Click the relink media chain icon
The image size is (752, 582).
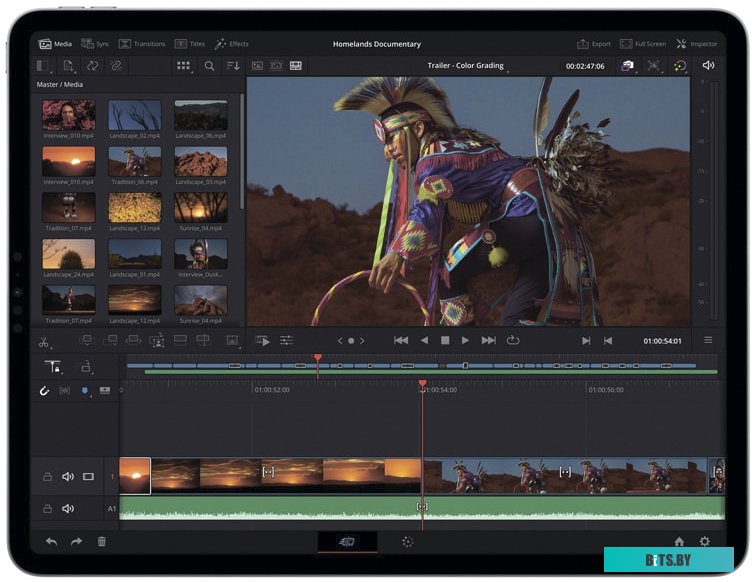click(116, 66)
